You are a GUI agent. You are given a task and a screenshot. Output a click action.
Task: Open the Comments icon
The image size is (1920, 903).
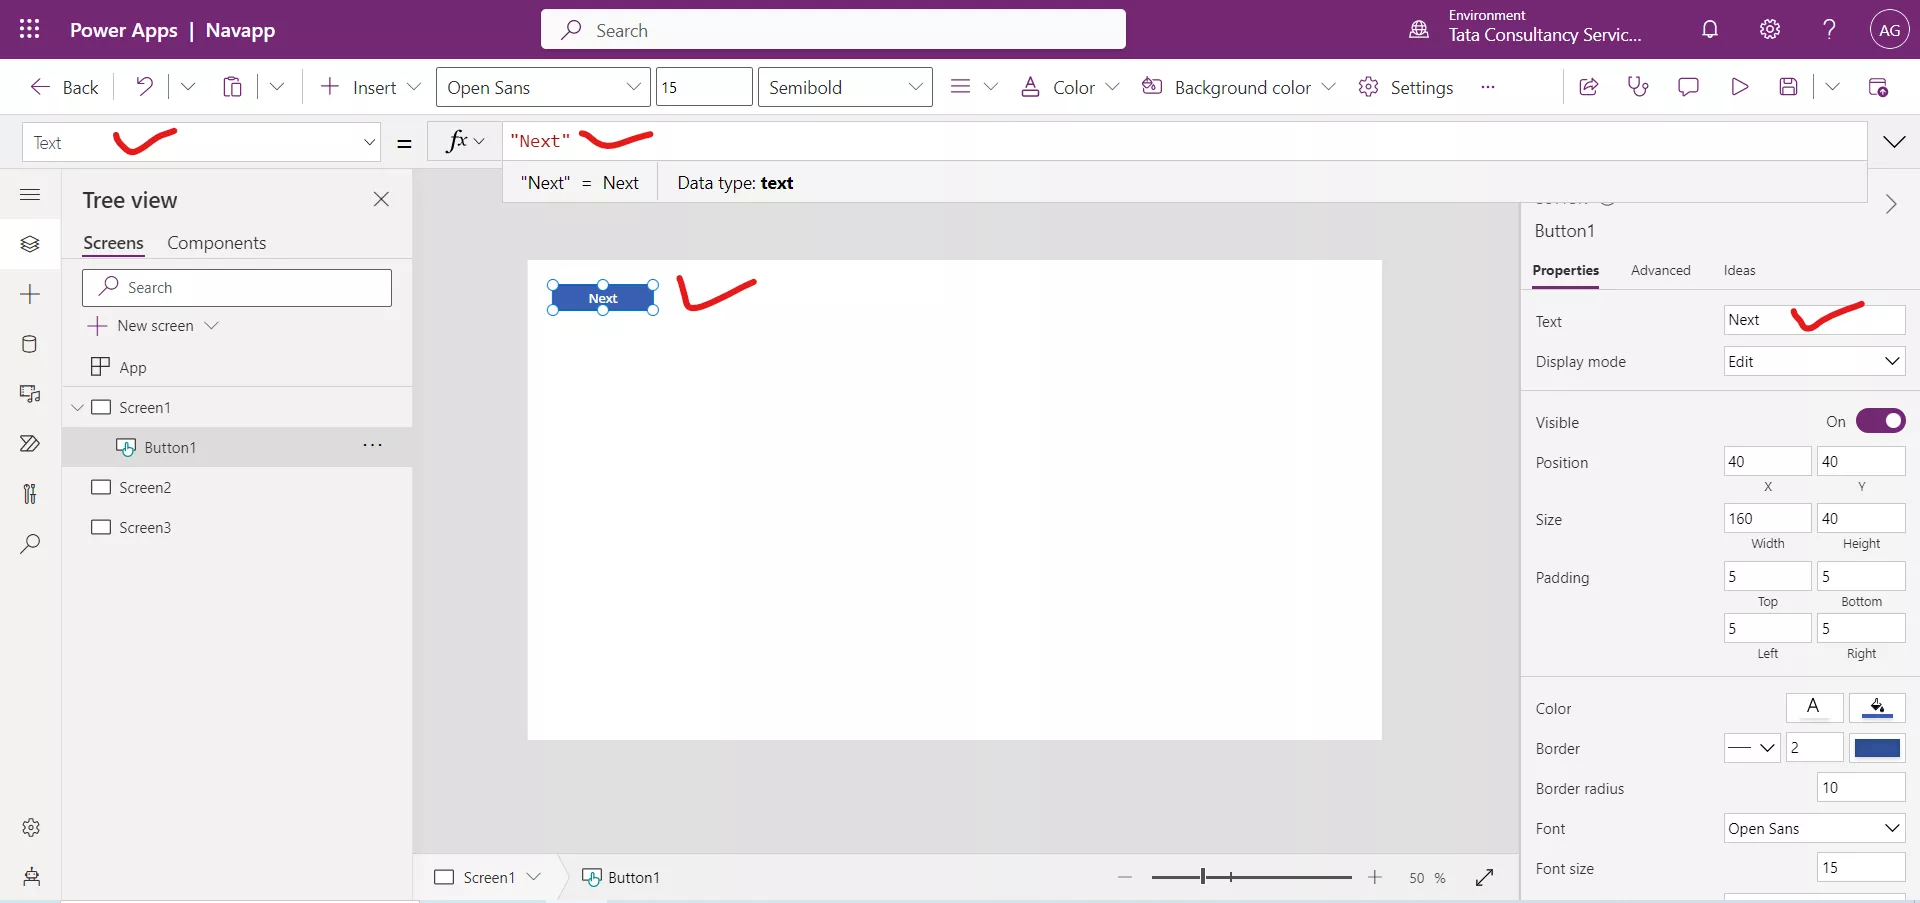(x=1688, y=87)
